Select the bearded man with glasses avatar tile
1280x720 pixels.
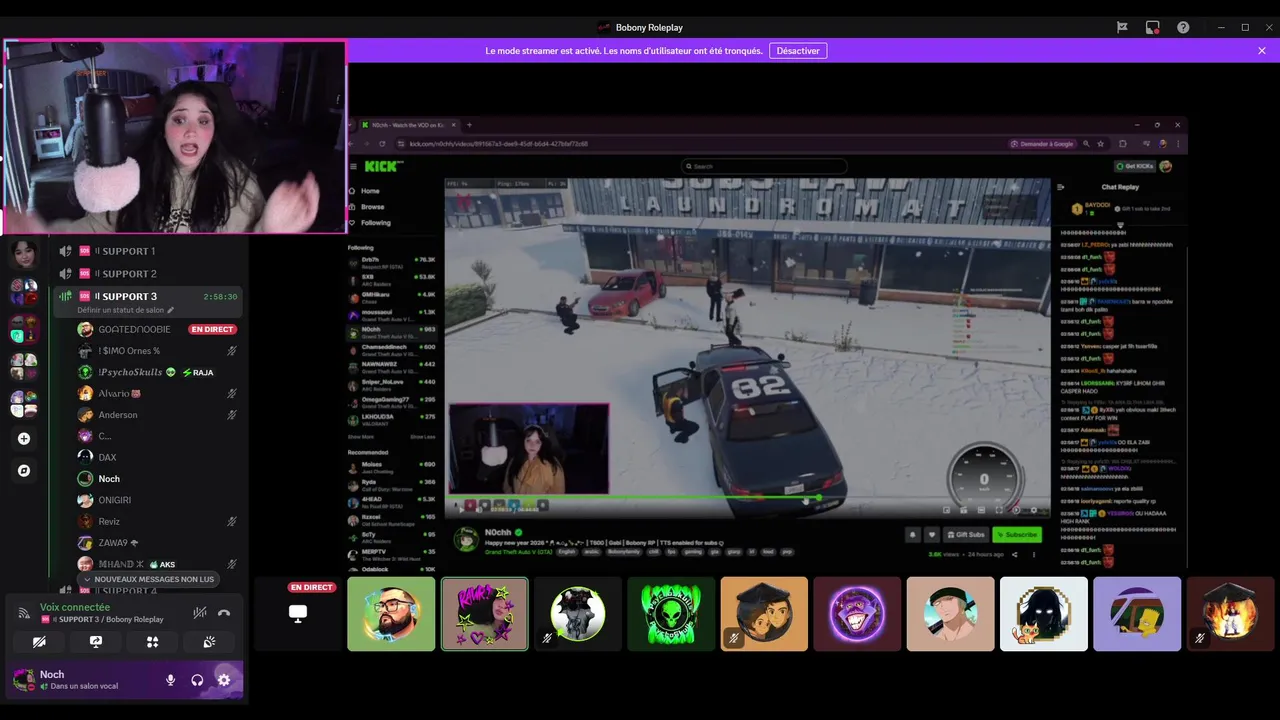click(391, 614)
